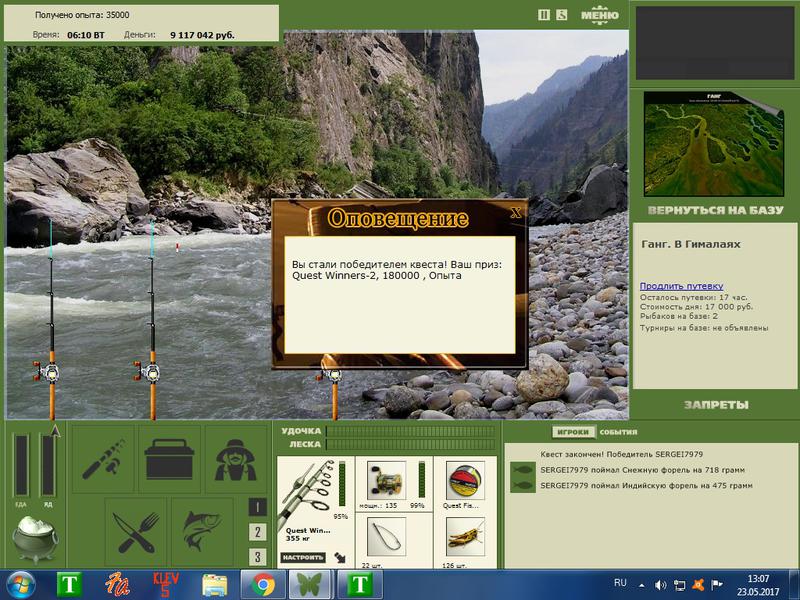Open Google Chrome from the taskbar

263,585
